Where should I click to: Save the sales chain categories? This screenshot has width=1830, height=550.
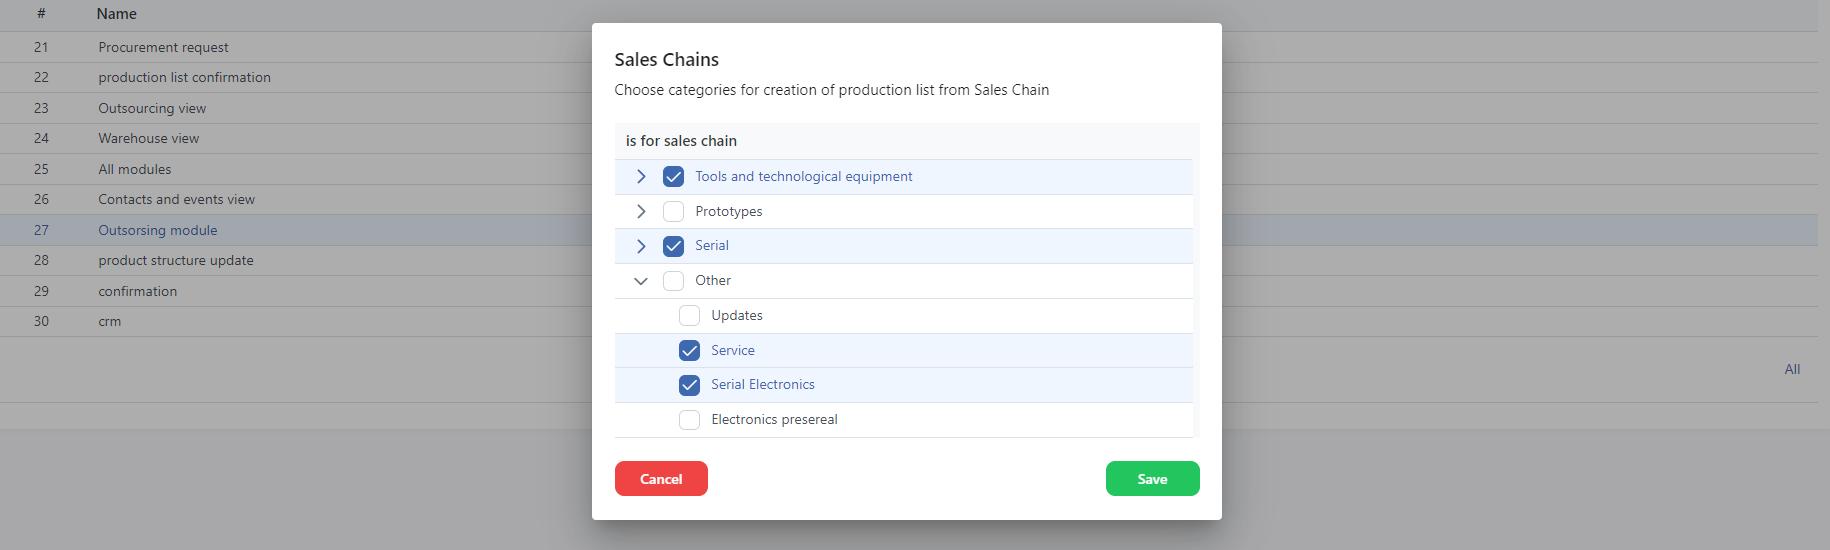(1152, 479)
